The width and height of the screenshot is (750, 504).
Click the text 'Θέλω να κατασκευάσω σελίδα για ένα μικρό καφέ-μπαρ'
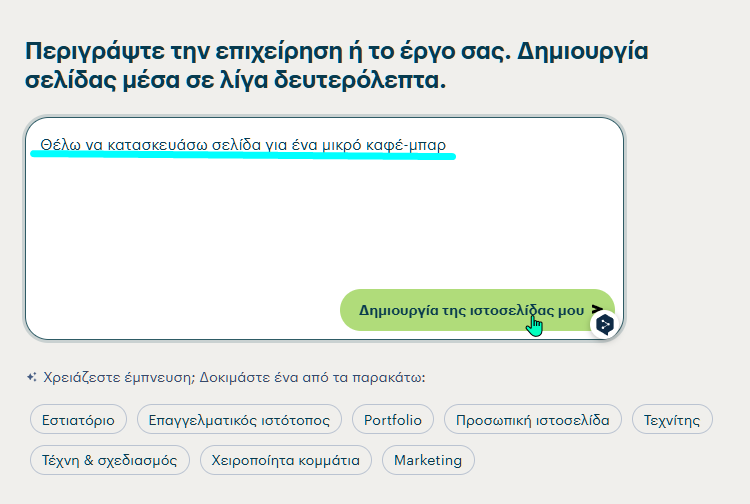pyautogui.click(x=243, y=144)
